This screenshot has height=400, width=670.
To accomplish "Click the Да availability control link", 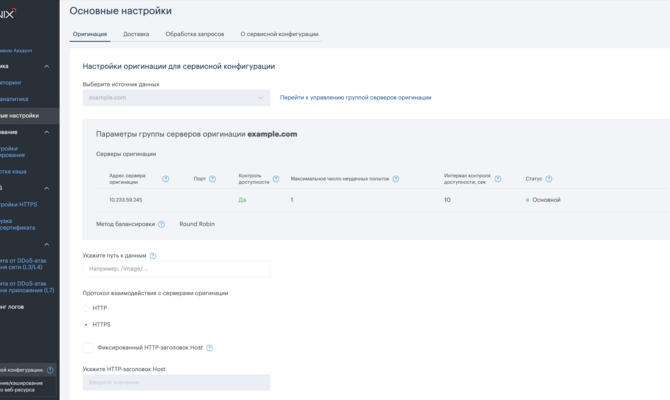I will tap(242, 200).
